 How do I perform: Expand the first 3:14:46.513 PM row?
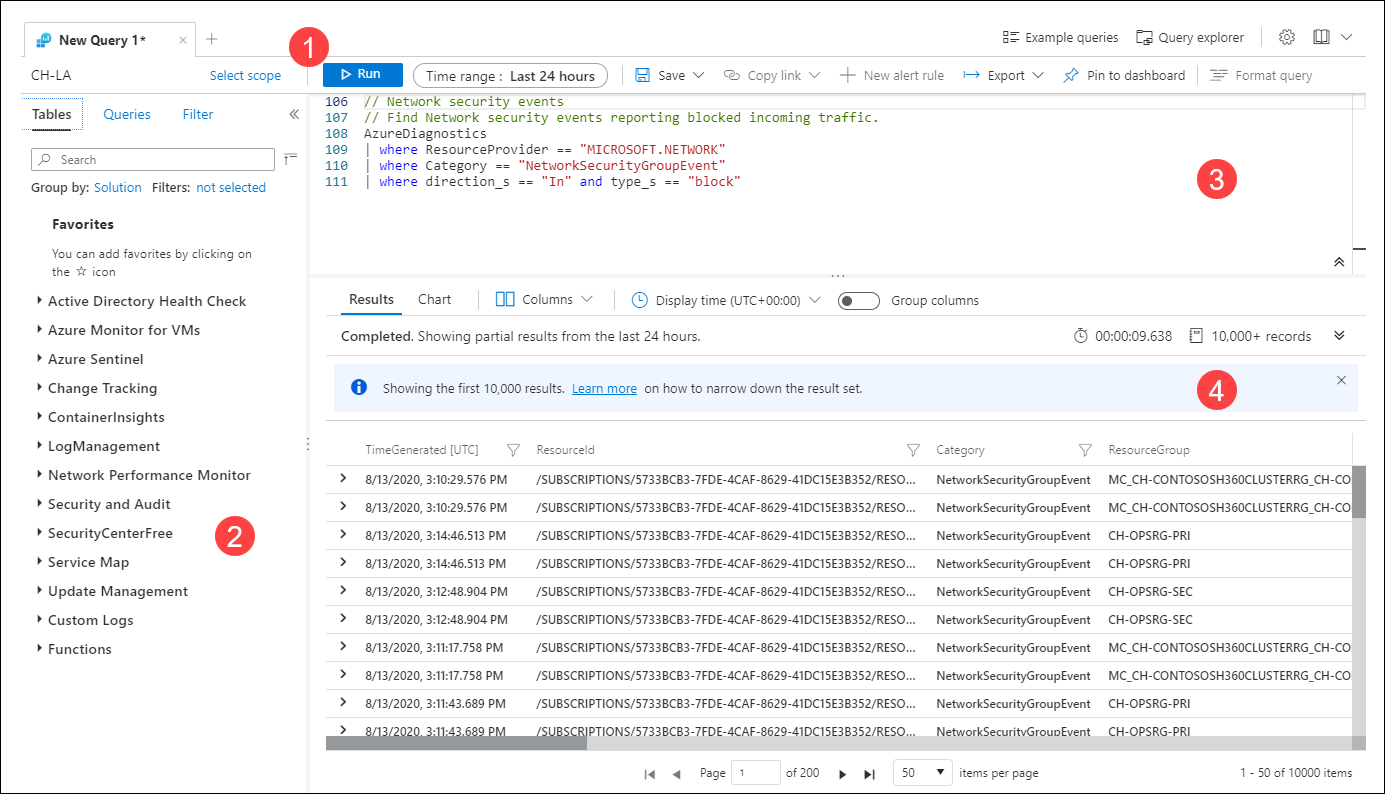tap(343, 535)
